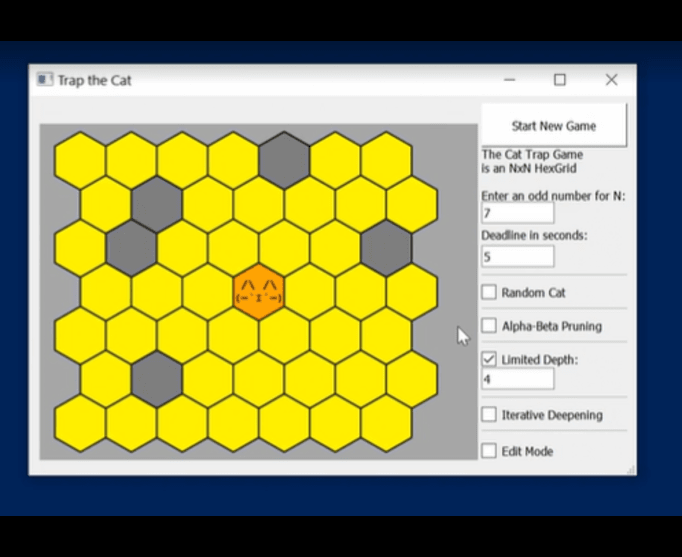Click the orange cat hexagon tile

click(x=259, y=292)
